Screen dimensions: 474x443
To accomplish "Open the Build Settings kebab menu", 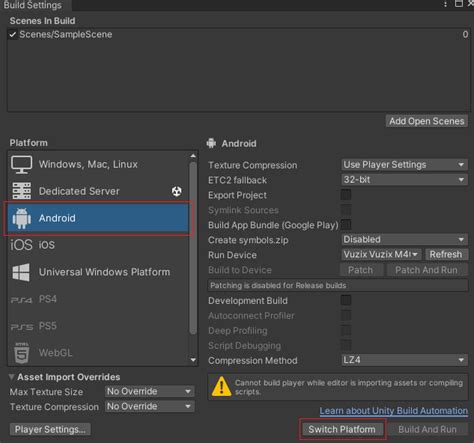I will tap(445, 4).
